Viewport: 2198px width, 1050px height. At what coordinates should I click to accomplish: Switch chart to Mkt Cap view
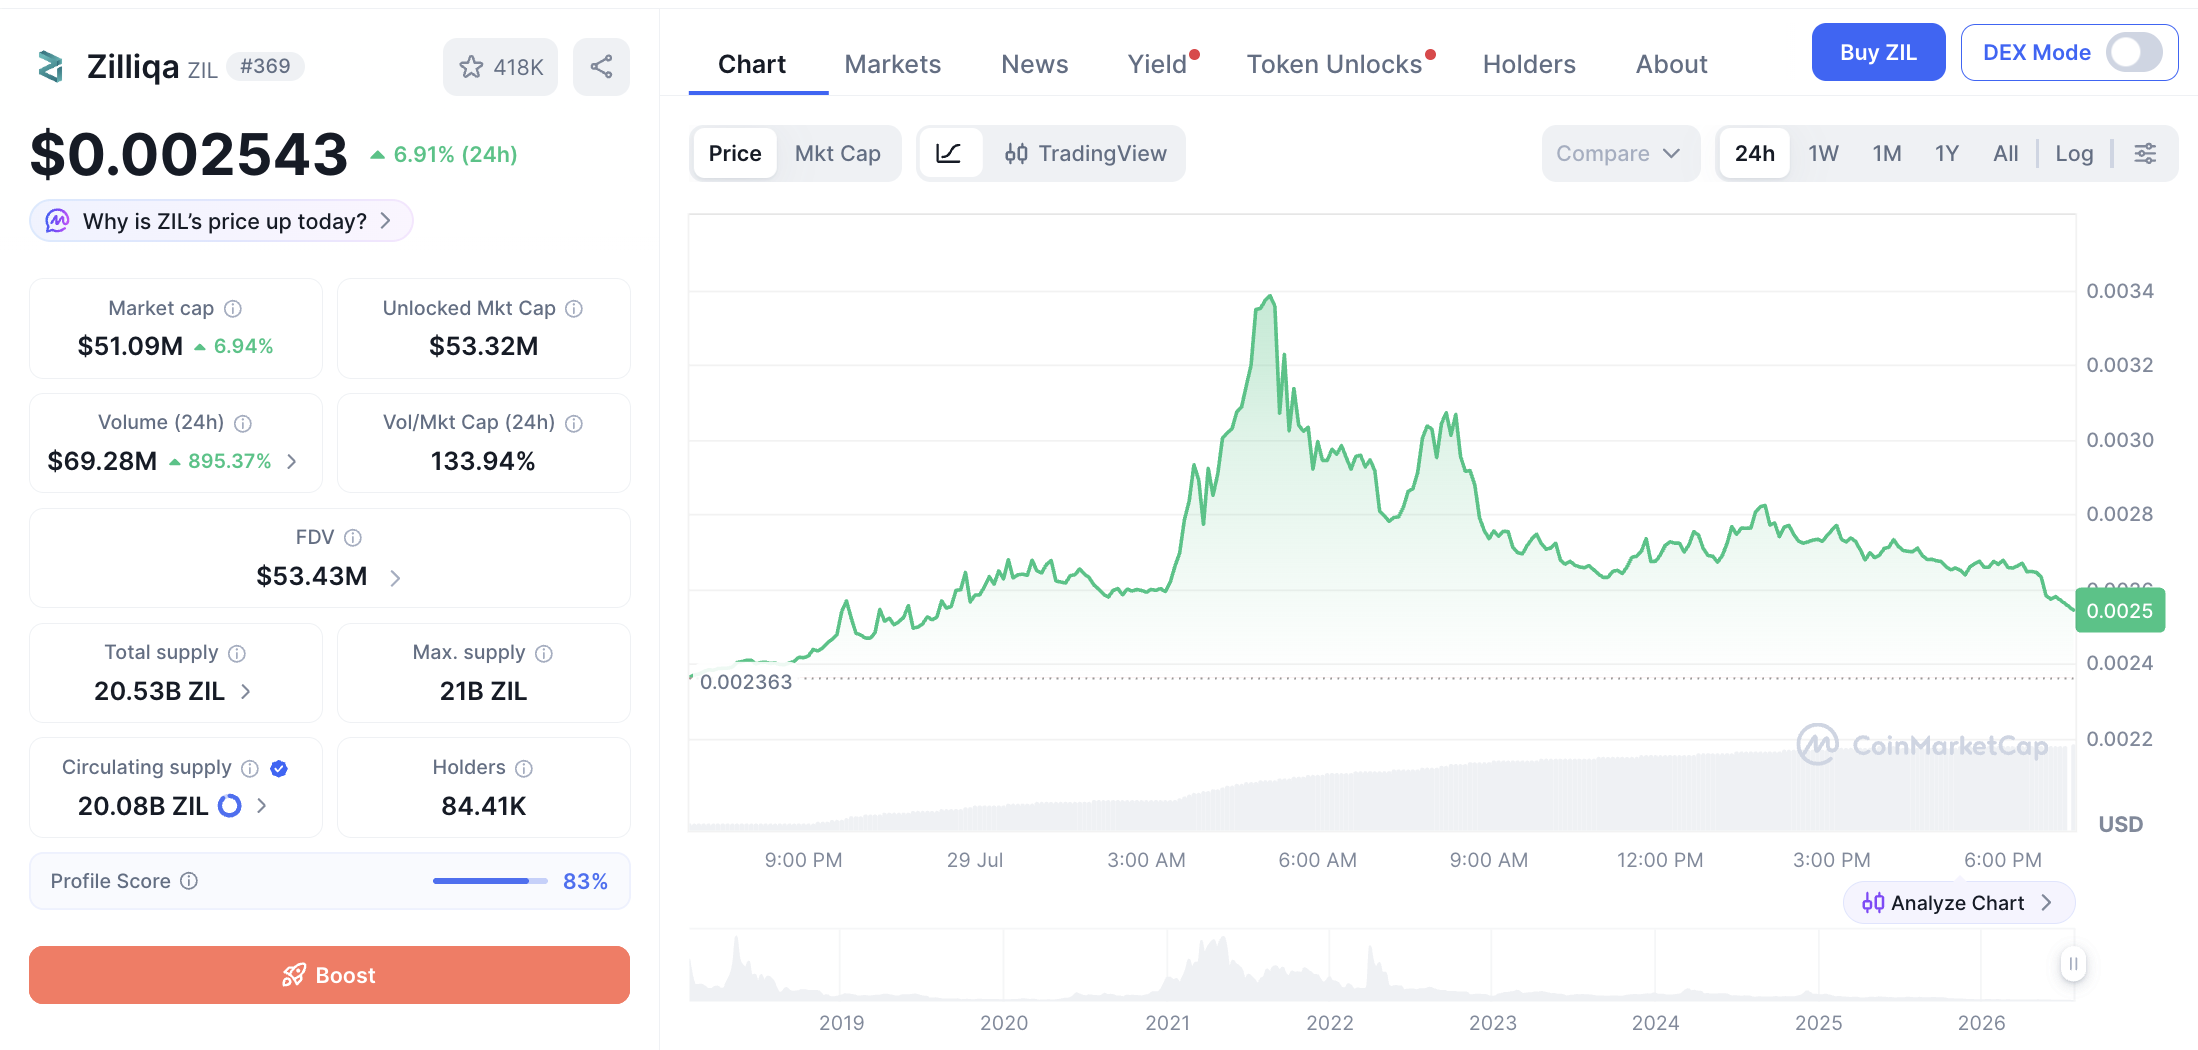tap(837, 153)
